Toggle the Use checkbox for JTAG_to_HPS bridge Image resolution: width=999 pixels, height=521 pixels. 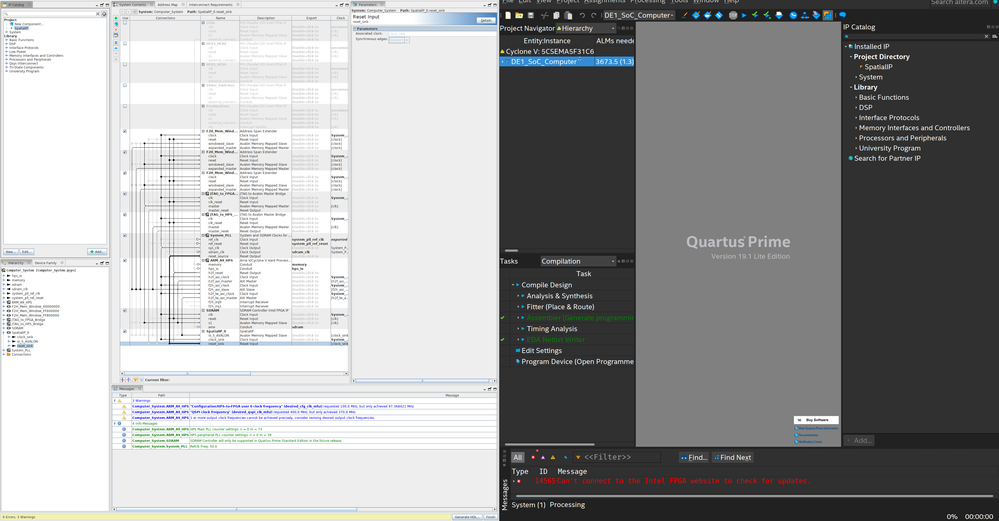(x=125, y=215)
